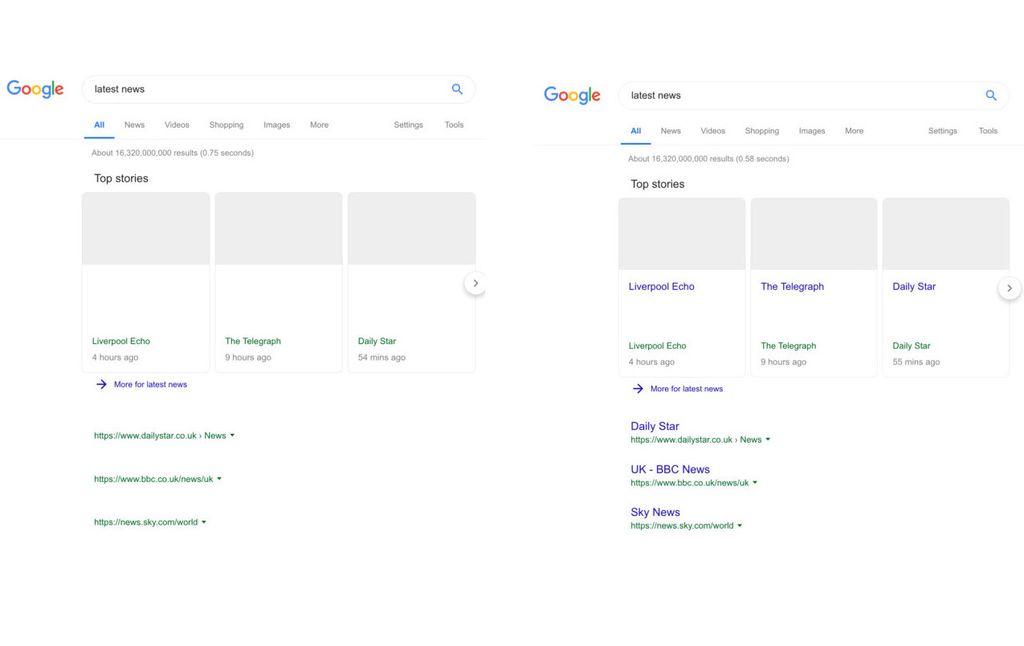Switch to the News tab
1024x646 pixels.
tap(134, 125)
